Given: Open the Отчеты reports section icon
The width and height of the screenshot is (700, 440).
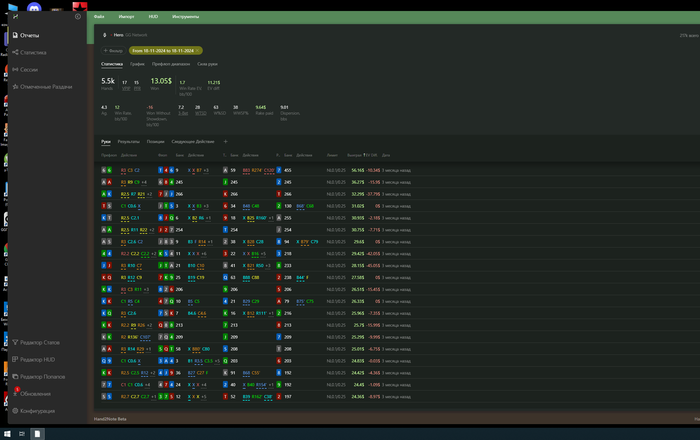Looking at the screenshot, I should 14,35.
